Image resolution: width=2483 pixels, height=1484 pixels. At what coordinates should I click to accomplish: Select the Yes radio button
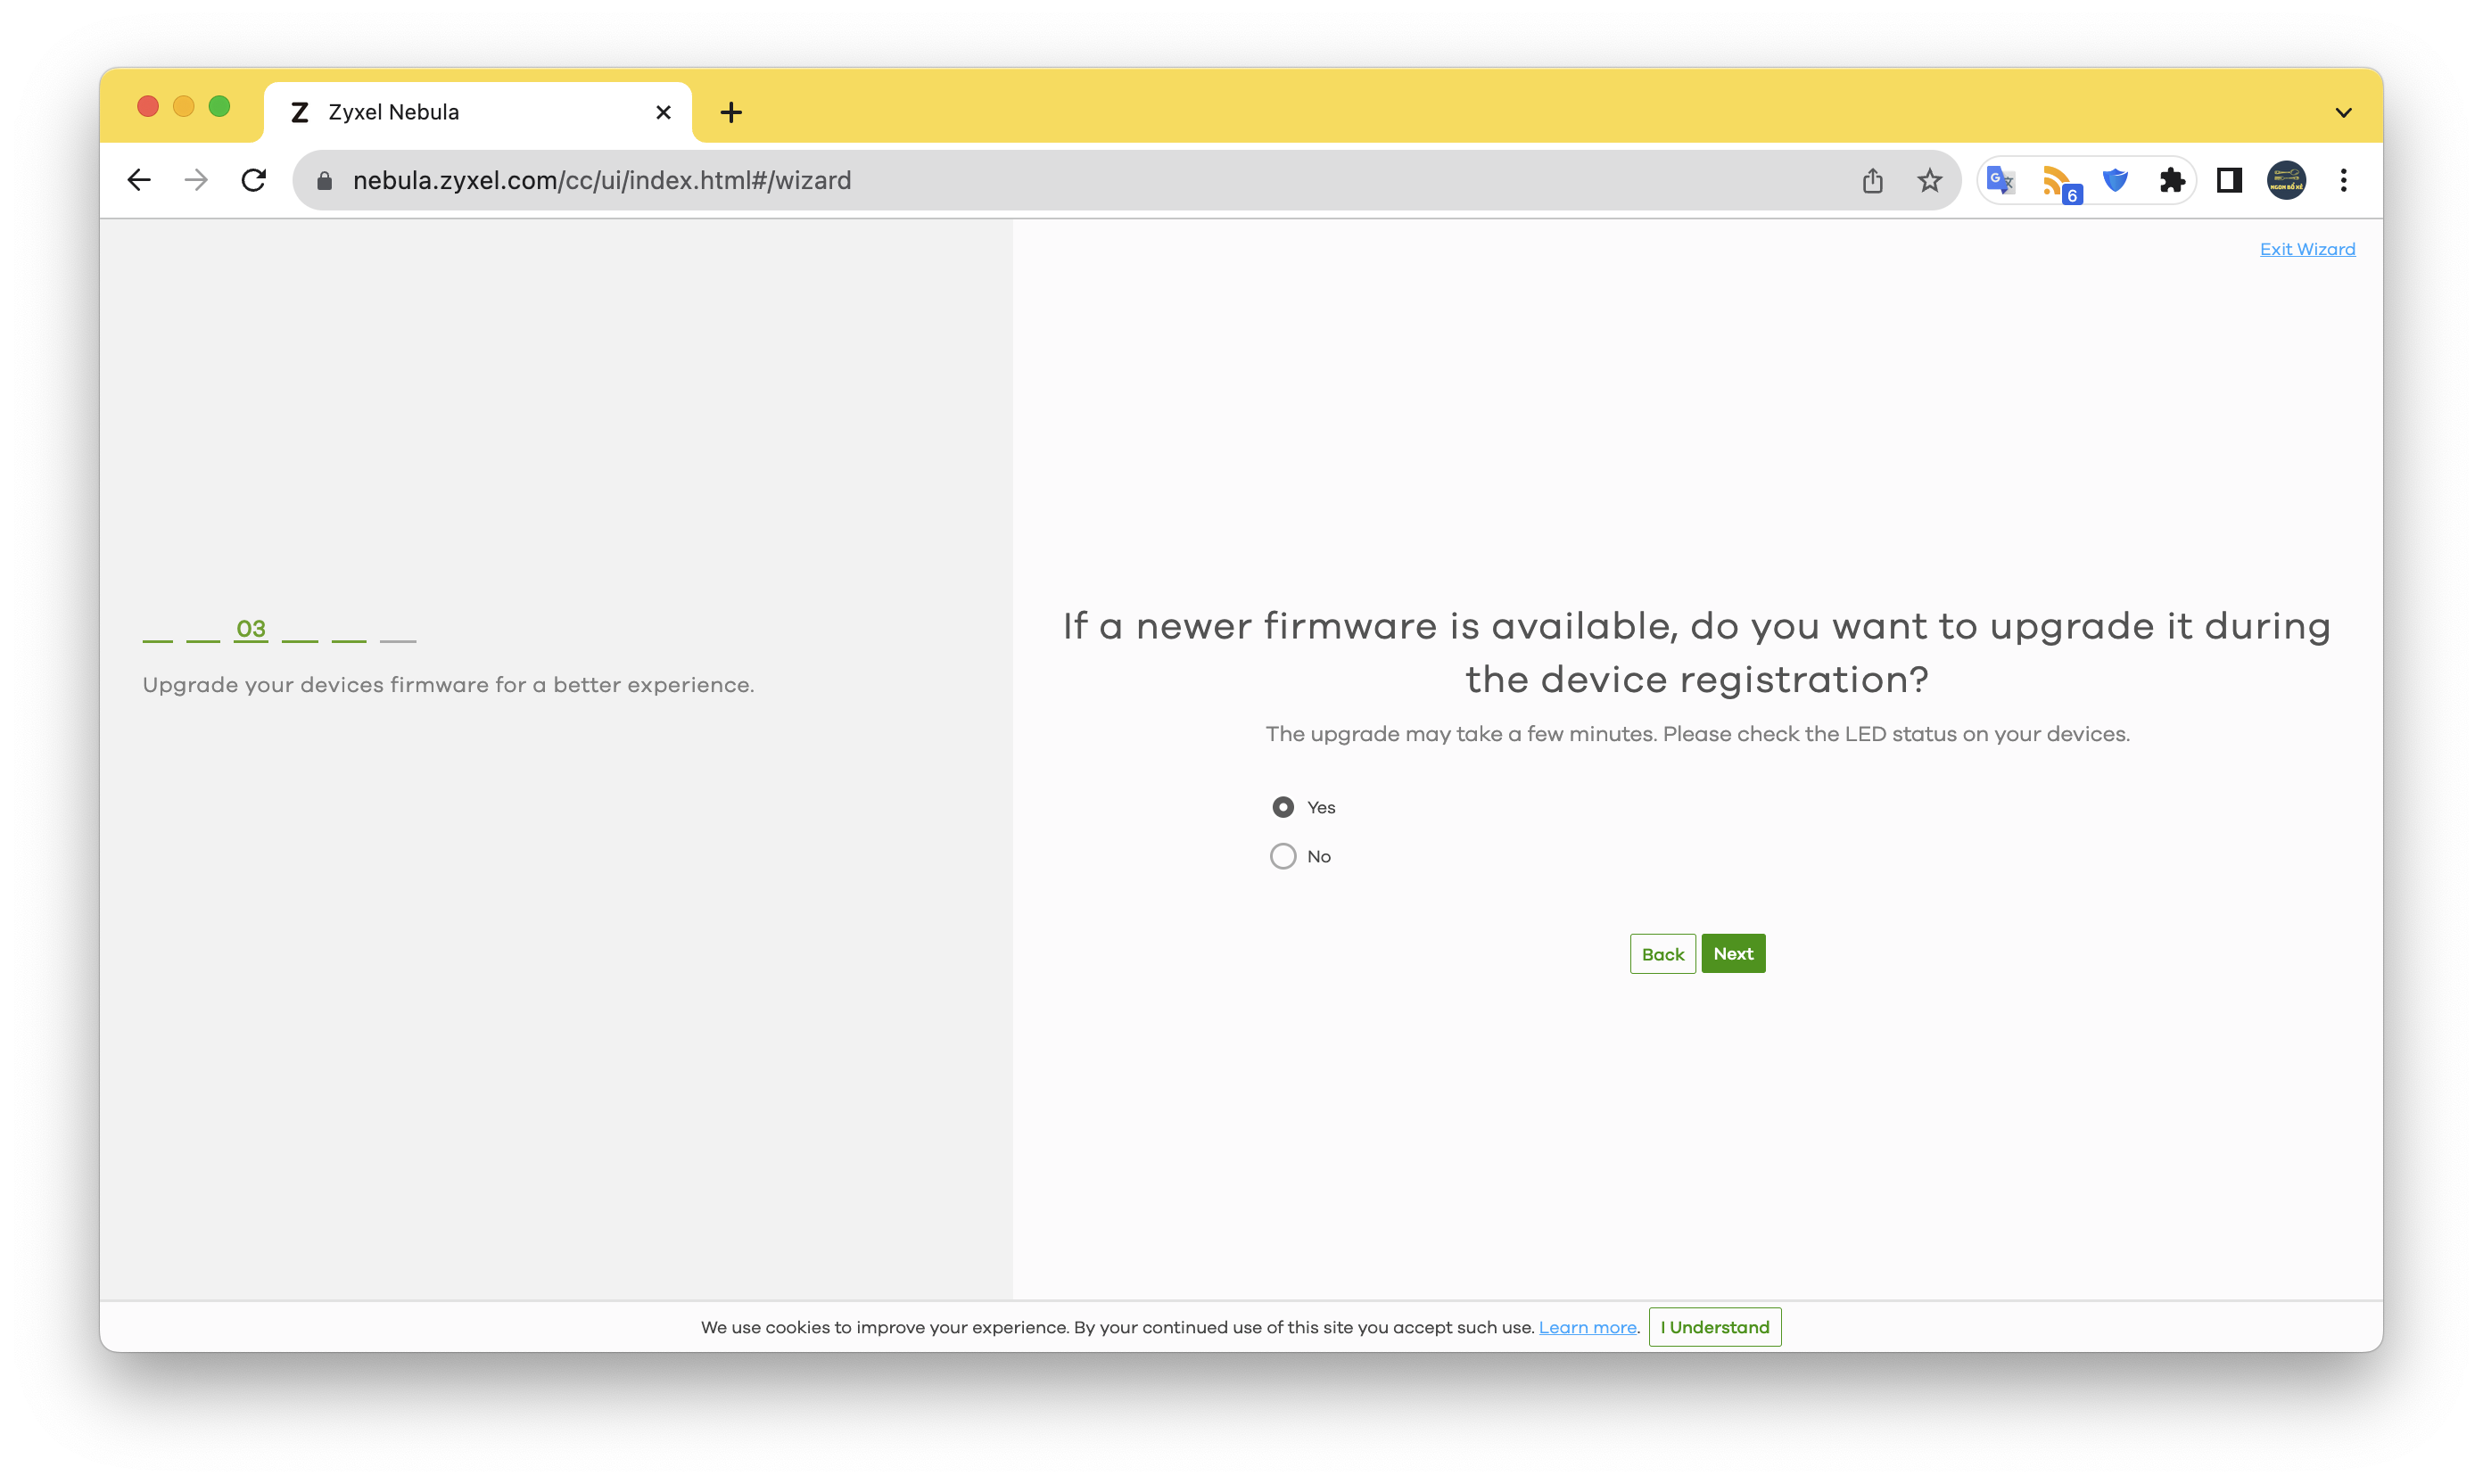(x=1283, y=807)
